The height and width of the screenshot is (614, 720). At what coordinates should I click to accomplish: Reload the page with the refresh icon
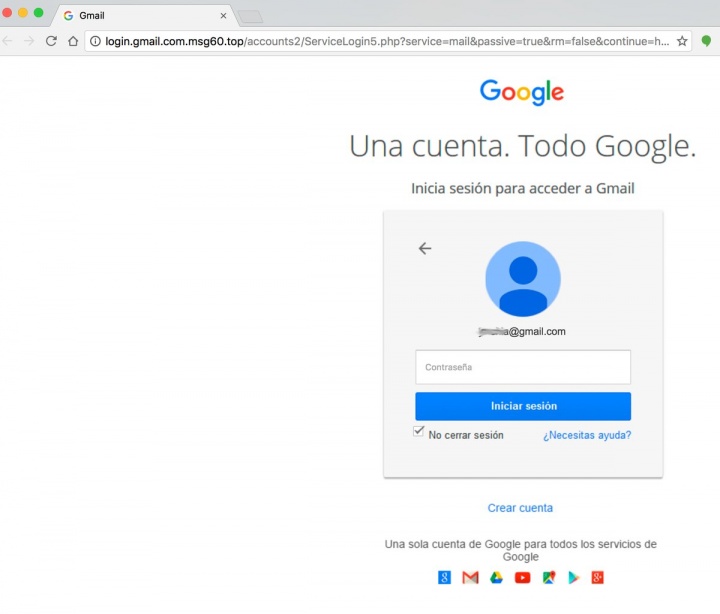[x=51, y=41]
